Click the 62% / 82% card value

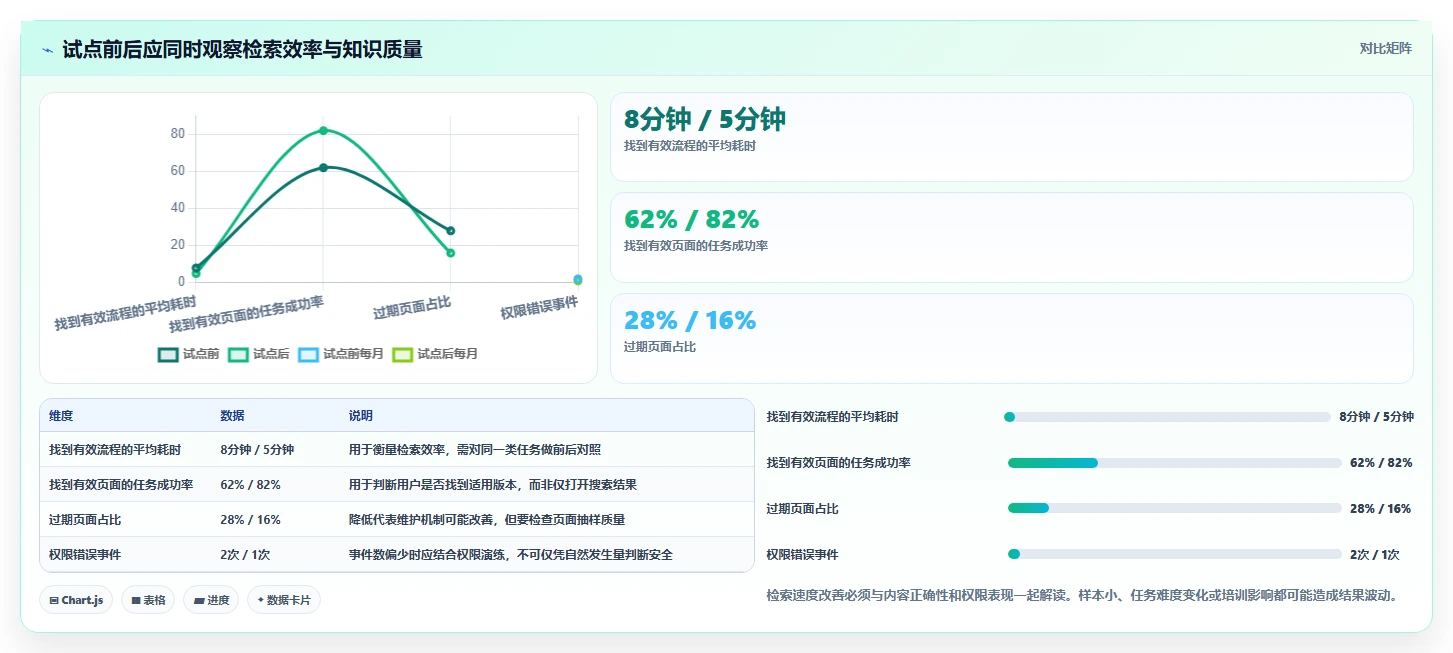coord(691,219)
